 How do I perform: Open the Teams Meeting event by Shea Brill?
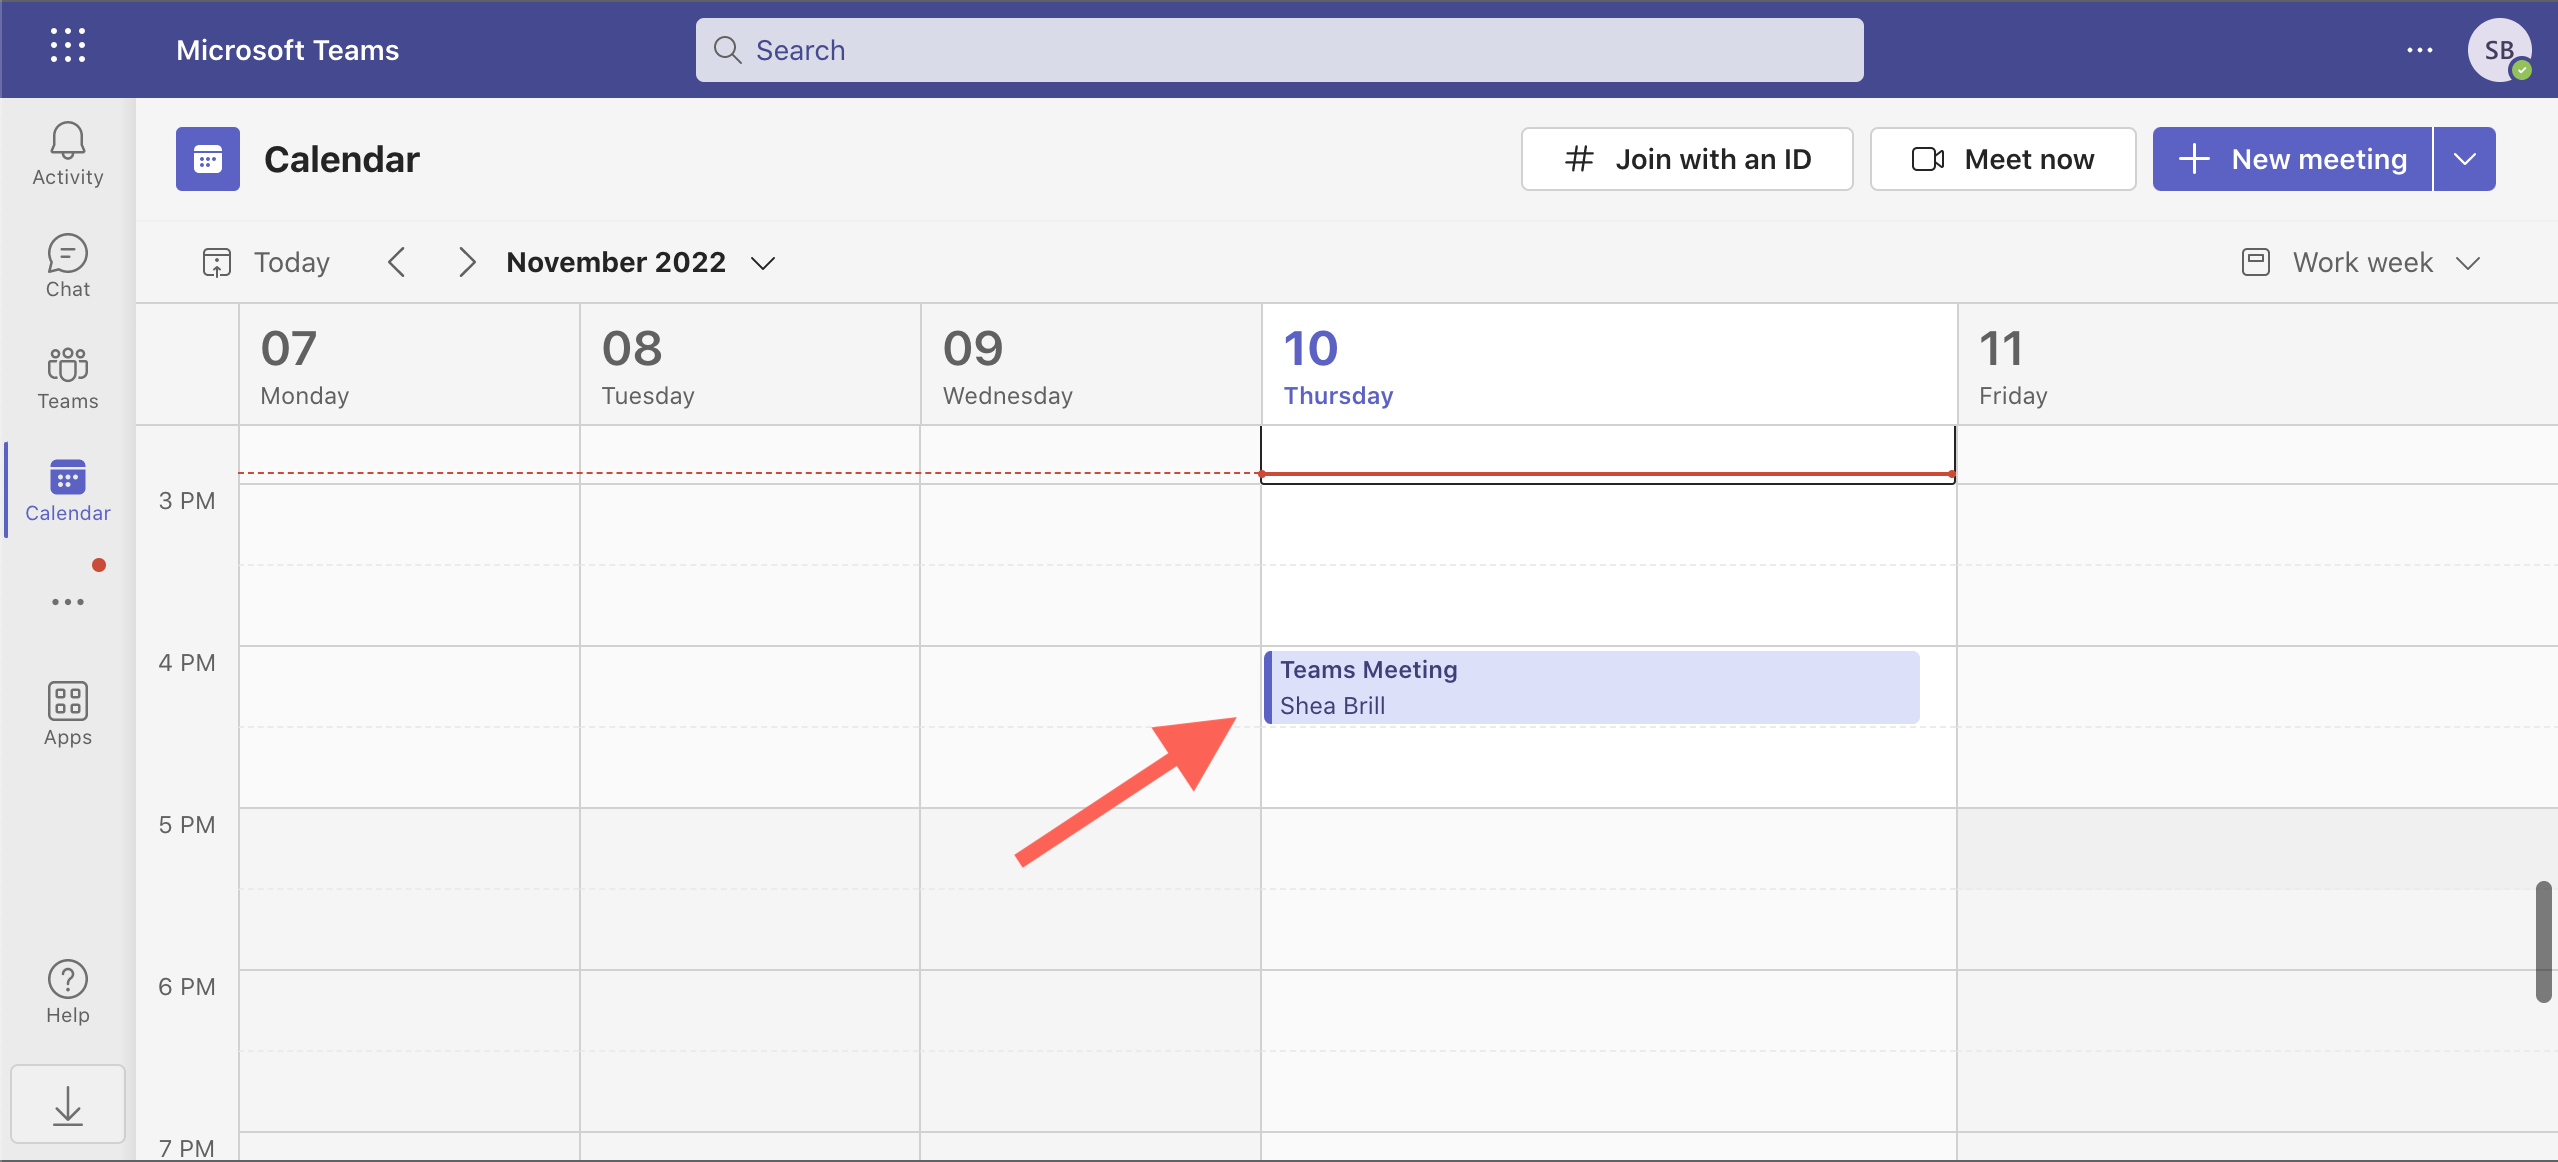(x=1592, y=687)
